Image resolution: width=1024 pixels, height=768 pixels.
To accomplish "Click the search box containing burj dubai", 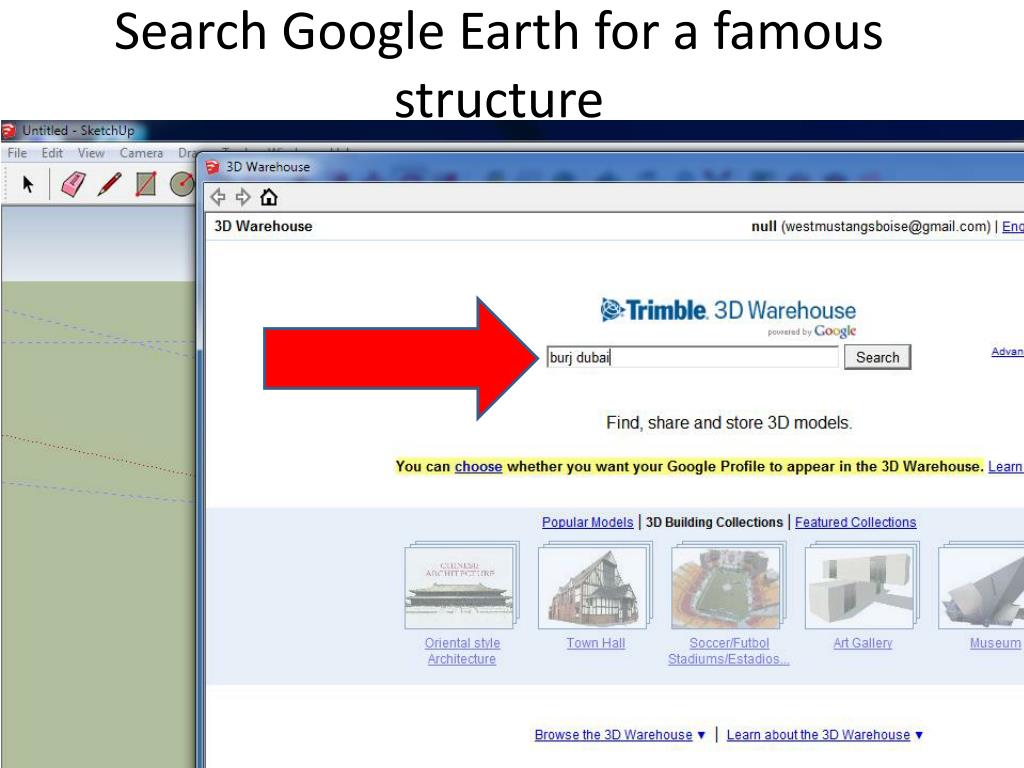I will (692, 357).
